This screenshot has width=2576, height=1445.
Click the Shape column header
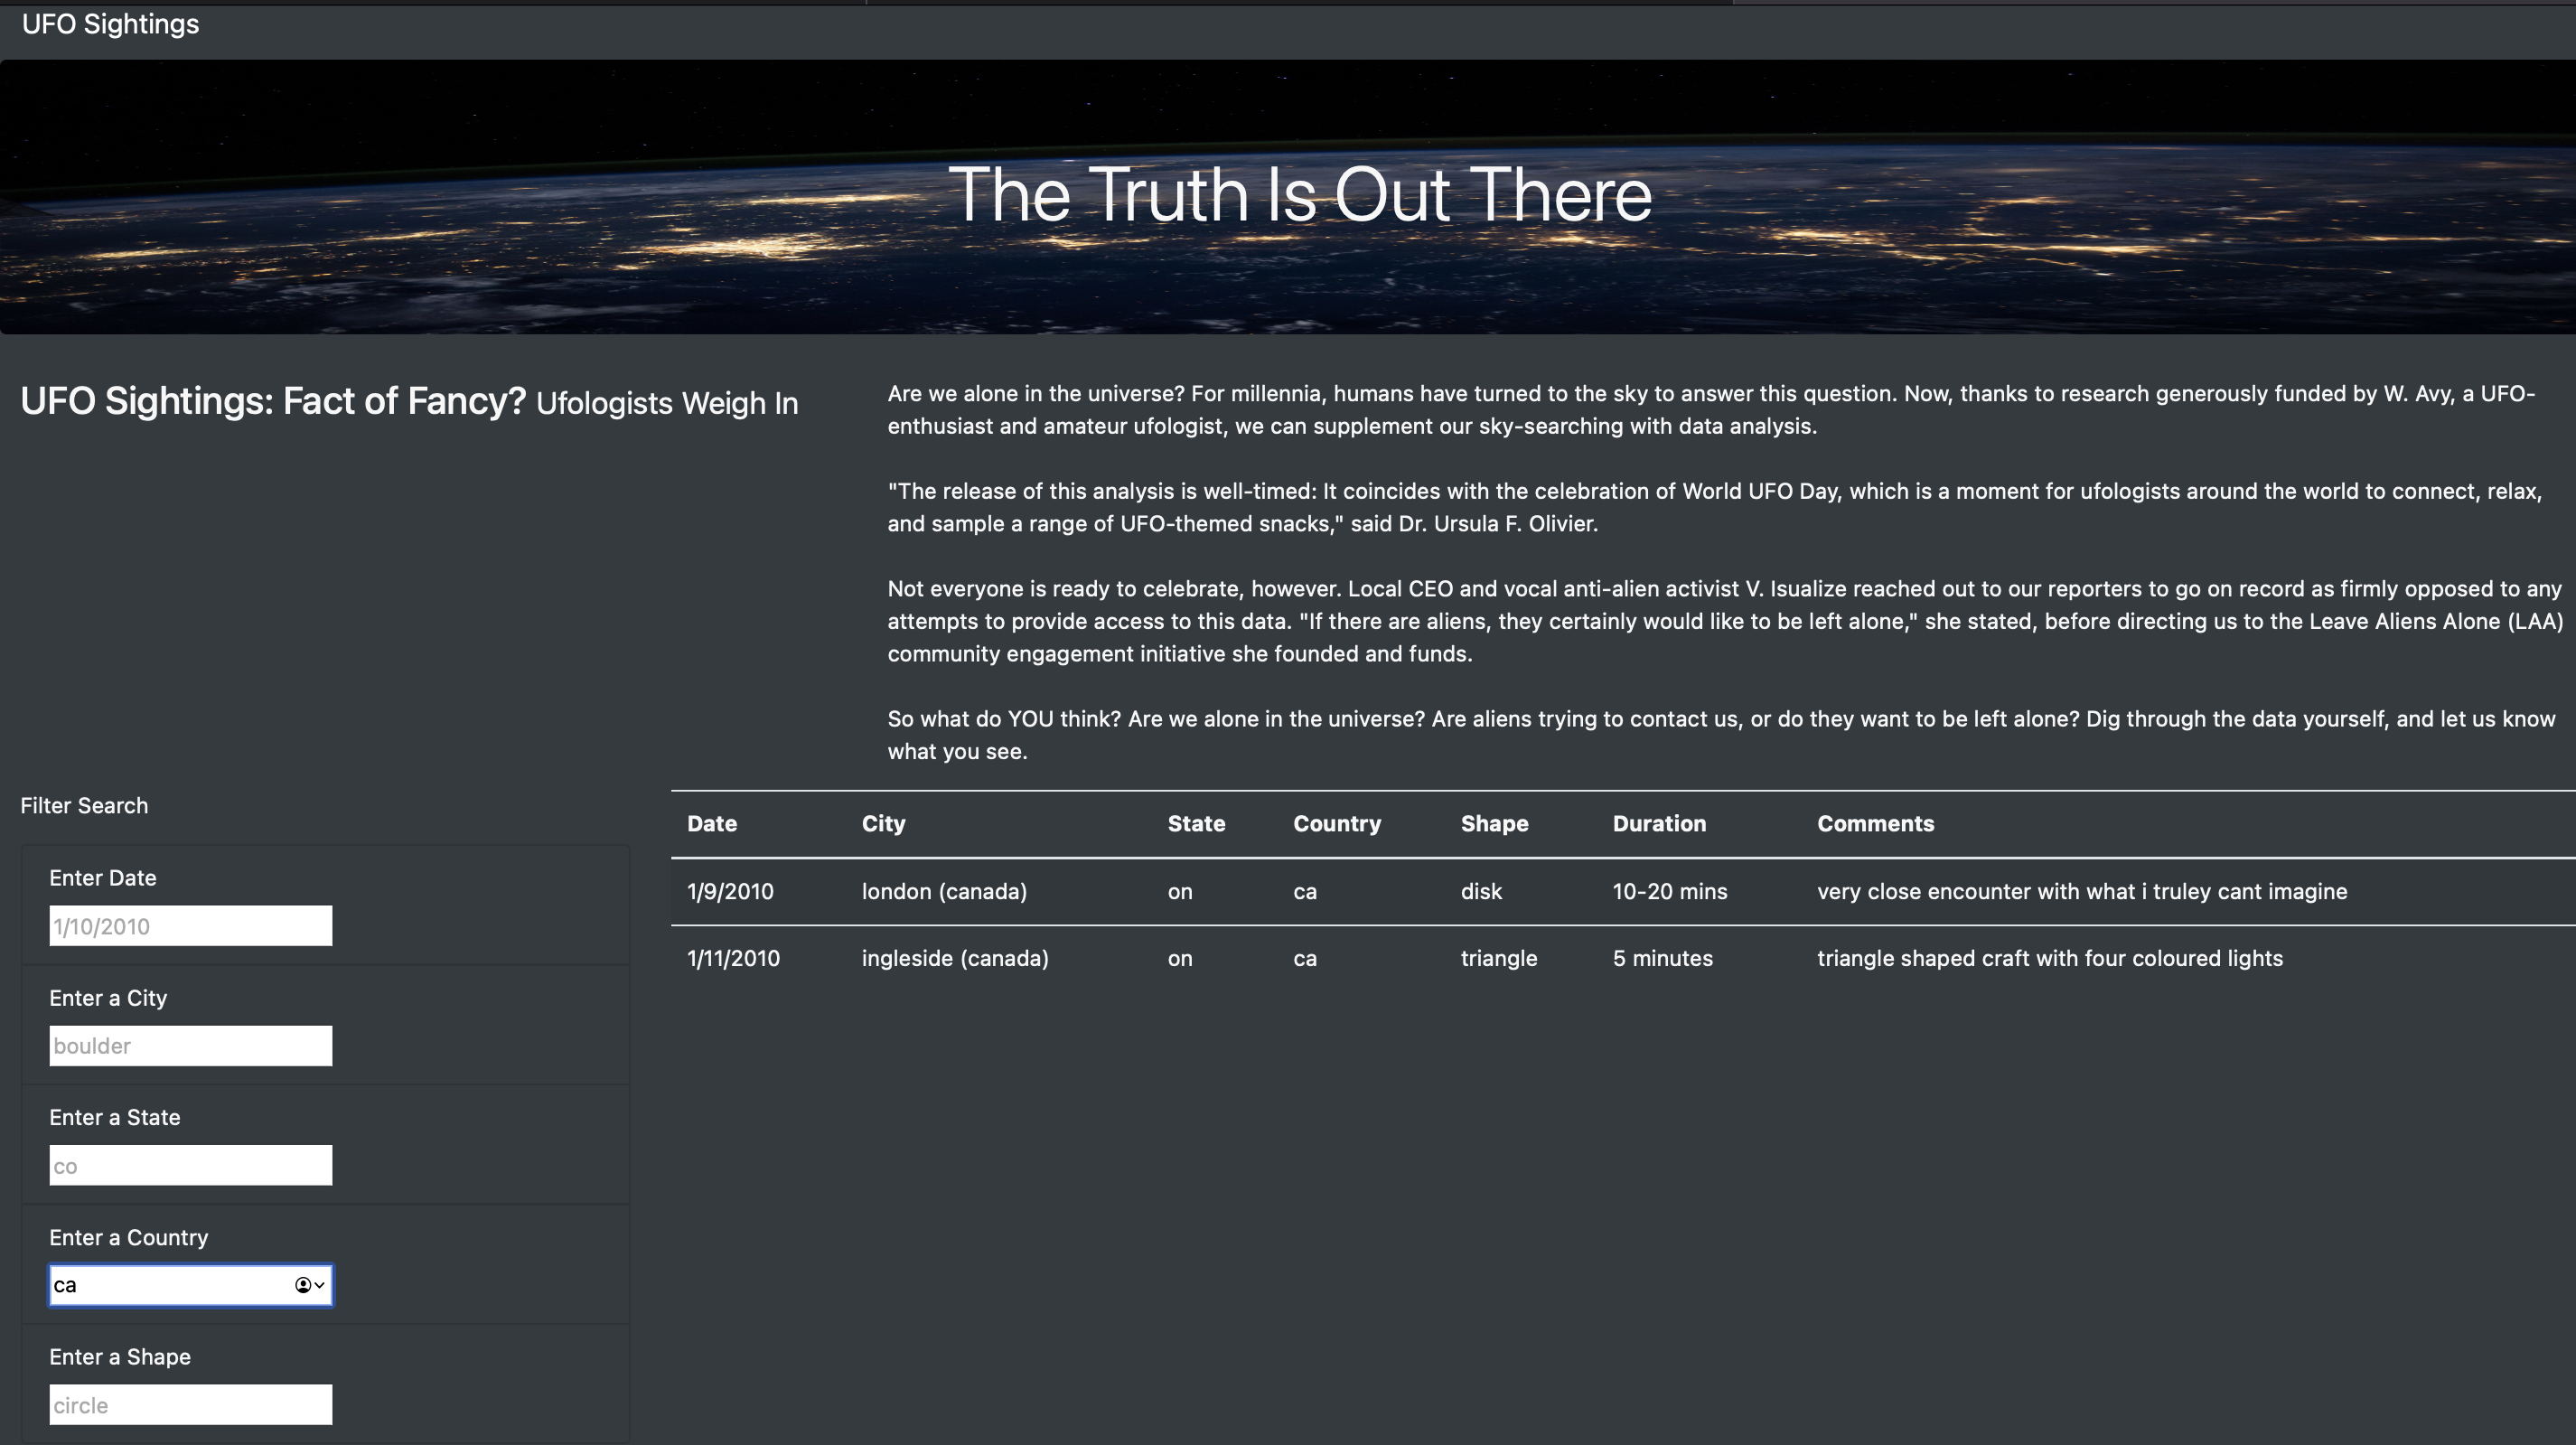click(x=1494, y=823)
